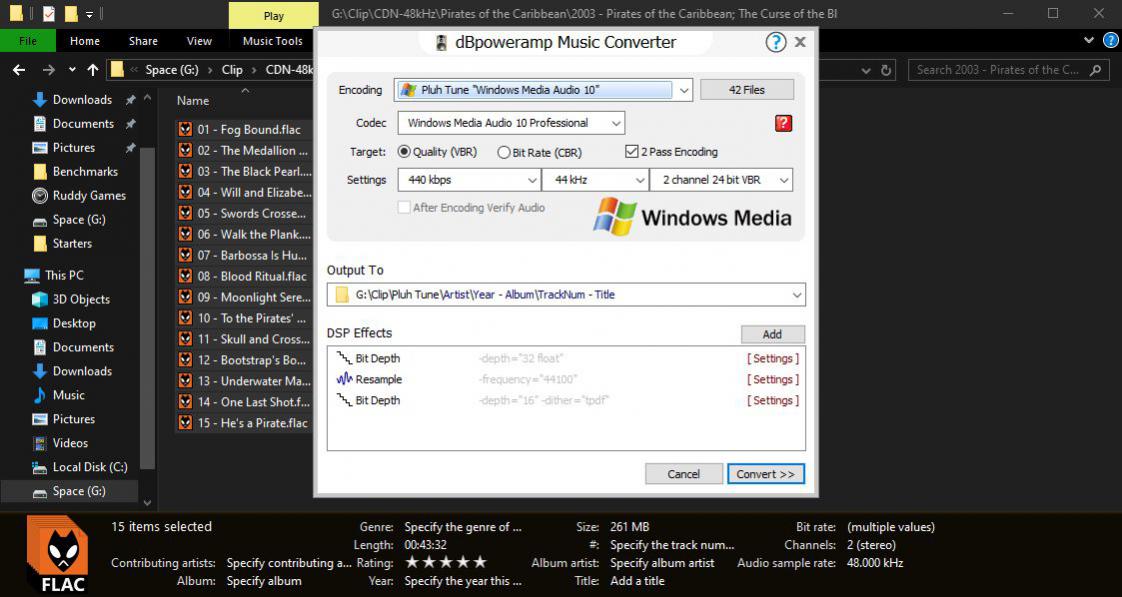Select the Bit Rate (CBR) option

[x=504, y=153]
